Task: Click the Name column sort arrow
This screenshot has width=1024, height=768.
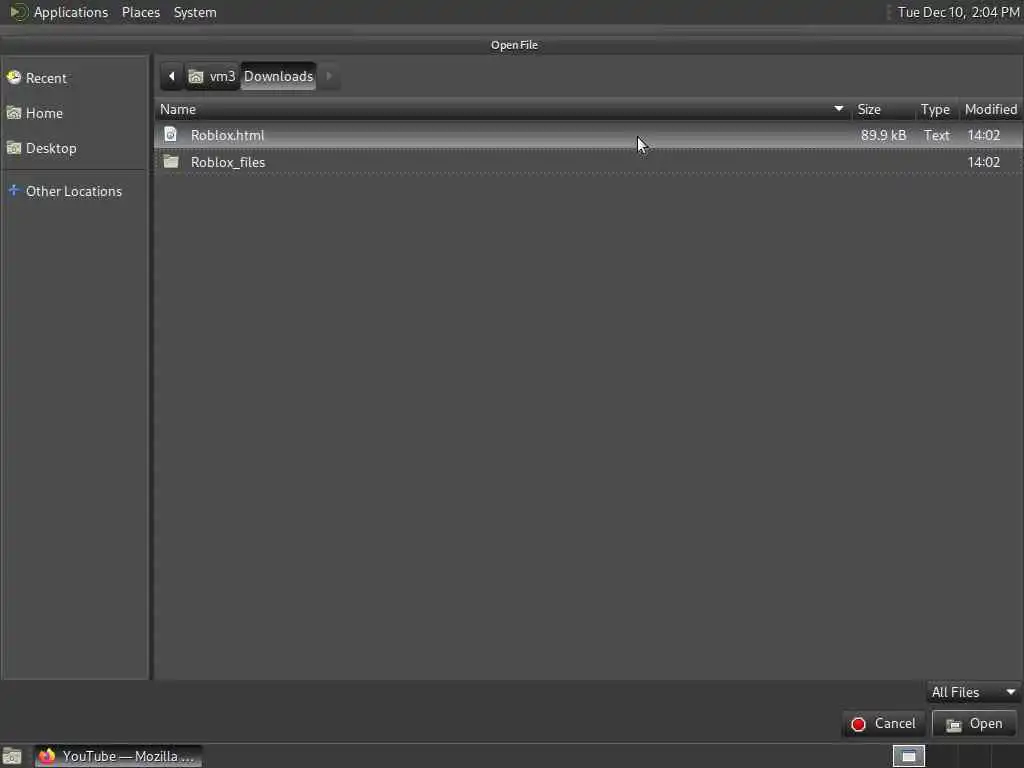Action: [x=839, y=108]
